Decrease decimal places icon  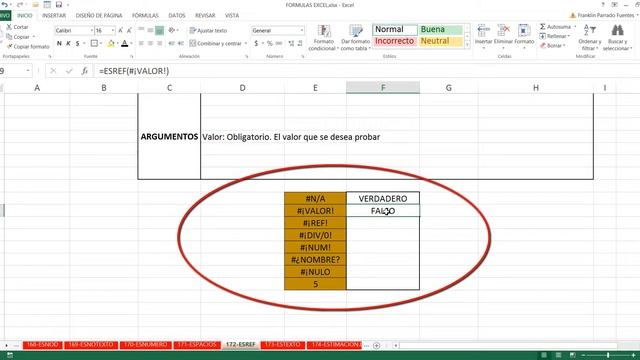click(x=300, y=43)
